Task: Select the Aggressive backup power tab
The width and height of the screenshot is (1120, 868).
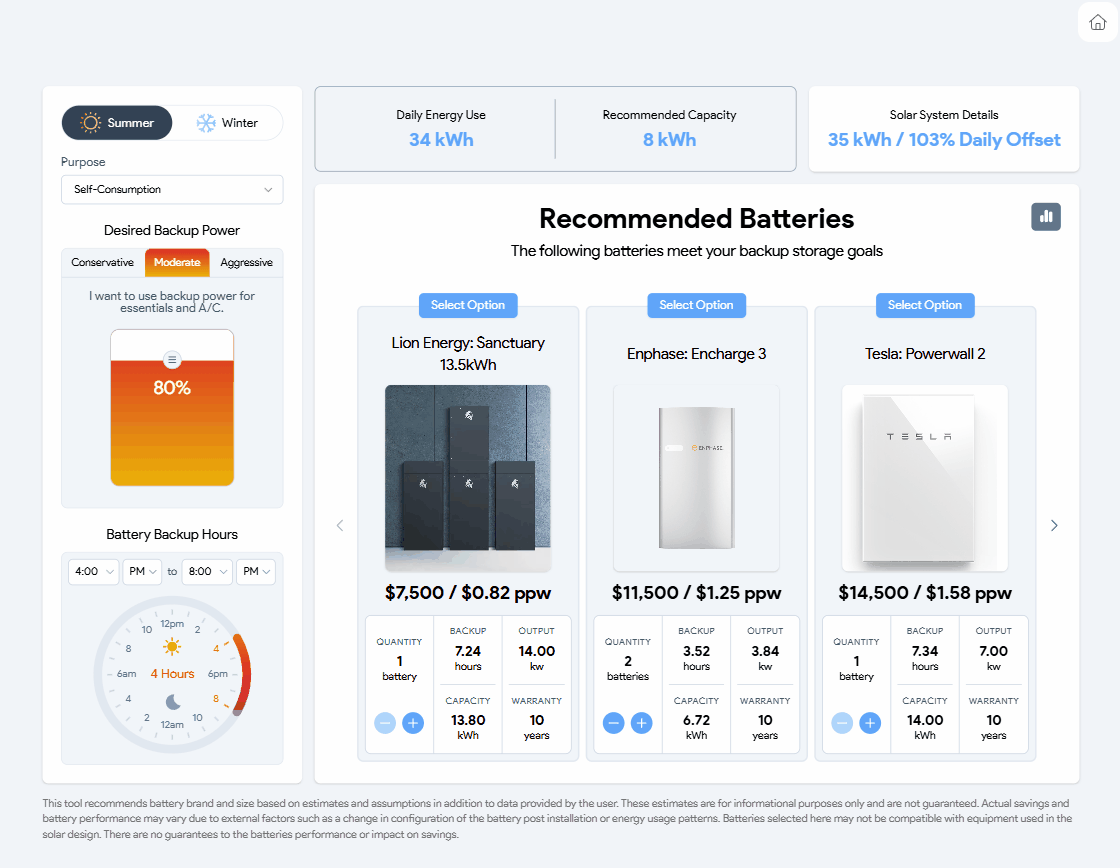Action: [246, 262]
